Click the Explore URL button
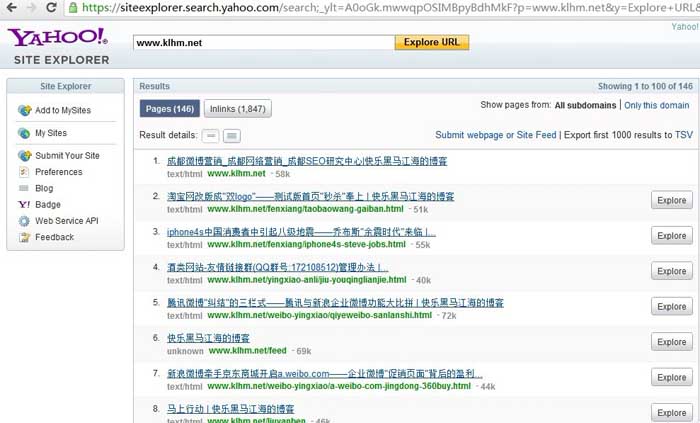The width and height of the screenshot is (700, 423). point(432,42)
